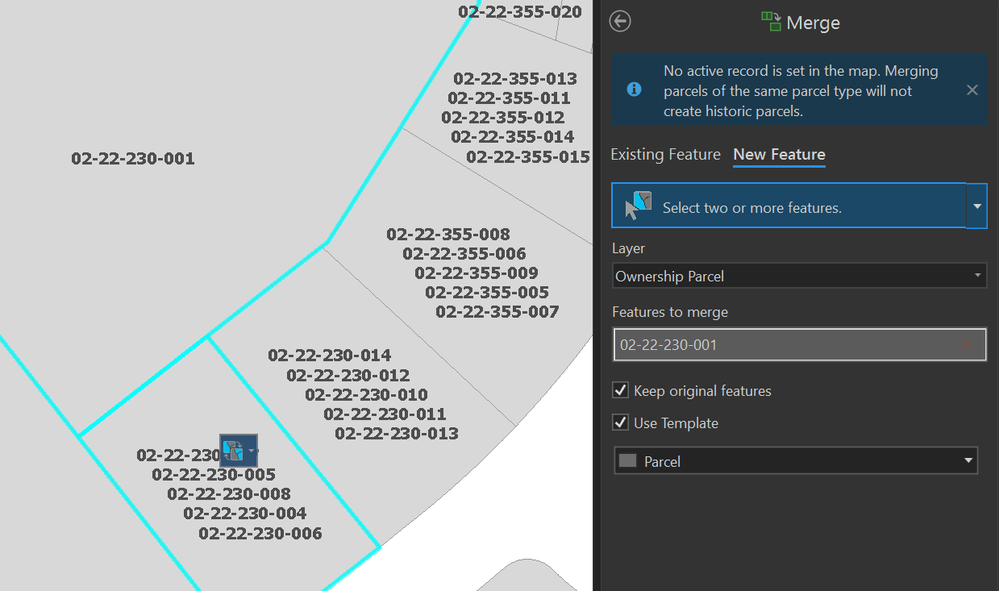Image resolution: width=999 pixels, height=591 pixels.
Task: Open the on-map selection chip dropdown arrow
Action: click(x=252, y=451)
